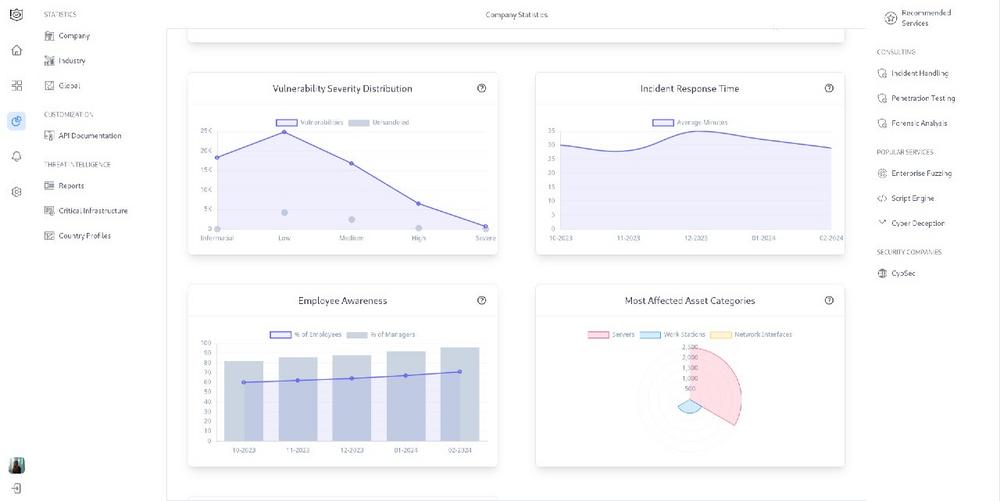The width and height of the screenshot is (1000, 501).
Task: Open Country Profiles under Threat Intelligence
Action: [x=84, y=236]
